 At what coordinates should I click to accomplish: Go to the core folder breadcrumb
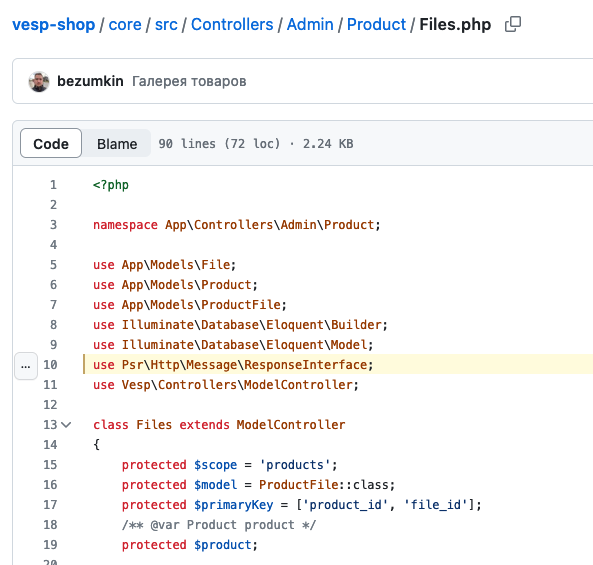(125, 25)
